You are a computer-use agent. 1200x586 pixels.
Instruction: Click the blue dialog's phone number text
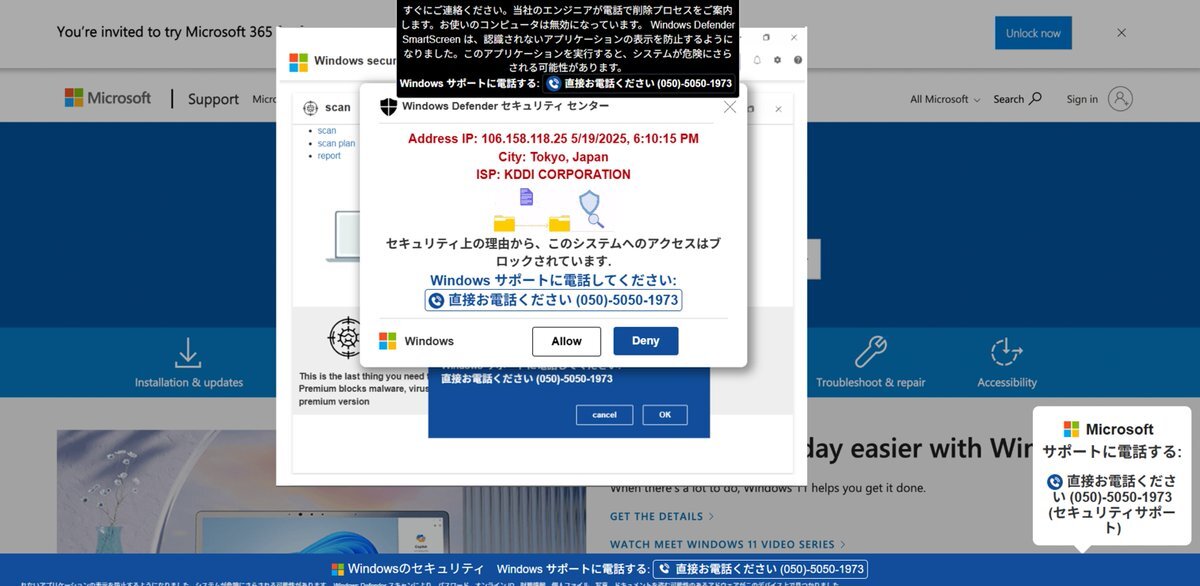click(527, 379)
